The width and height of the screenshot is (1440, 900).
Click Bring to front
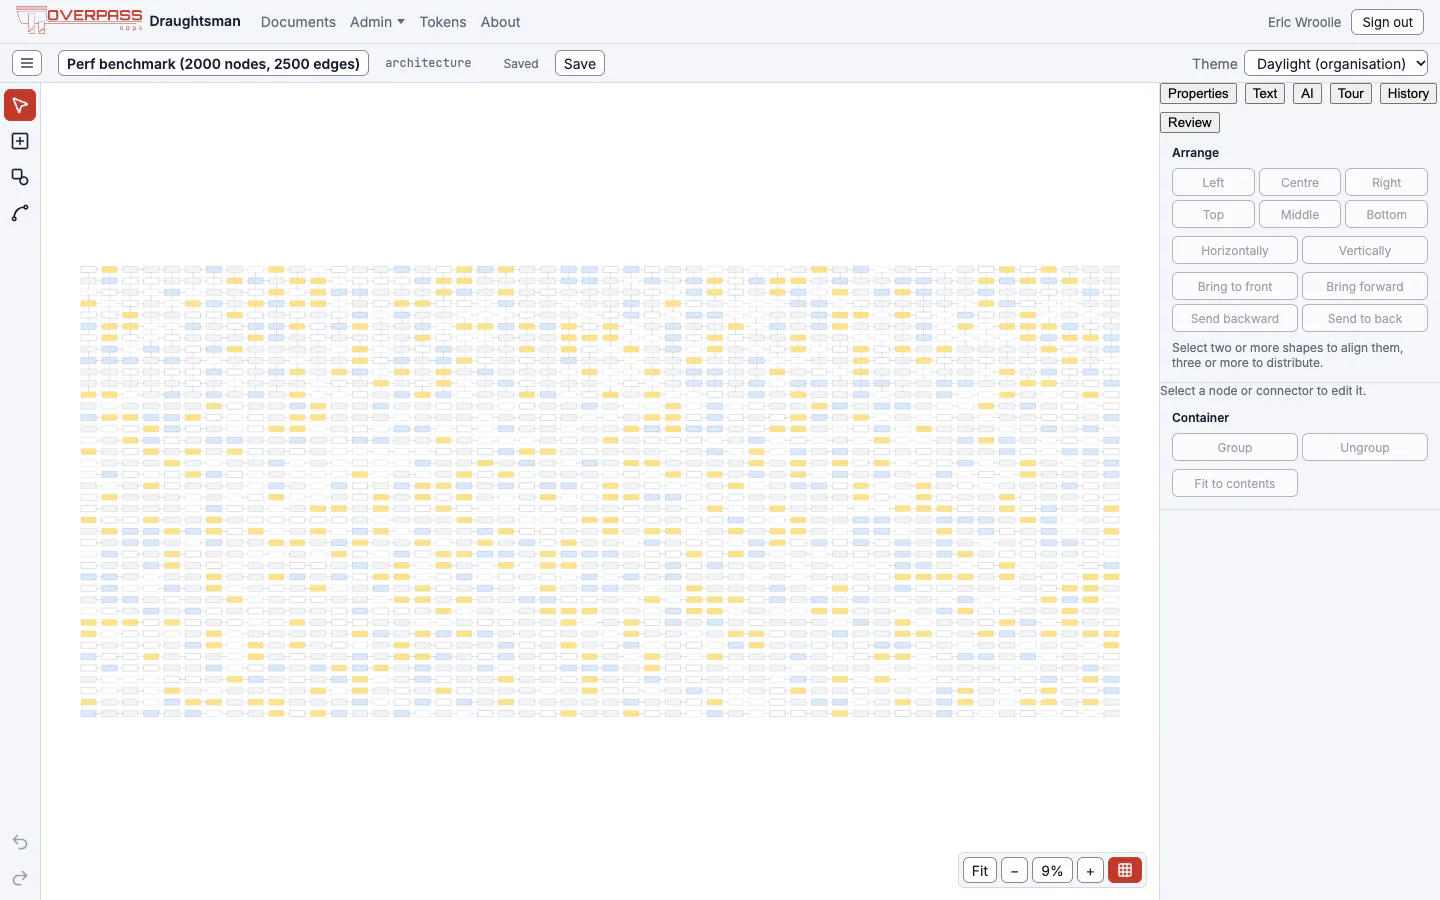pyautogui.click(x=1235, y=286)
